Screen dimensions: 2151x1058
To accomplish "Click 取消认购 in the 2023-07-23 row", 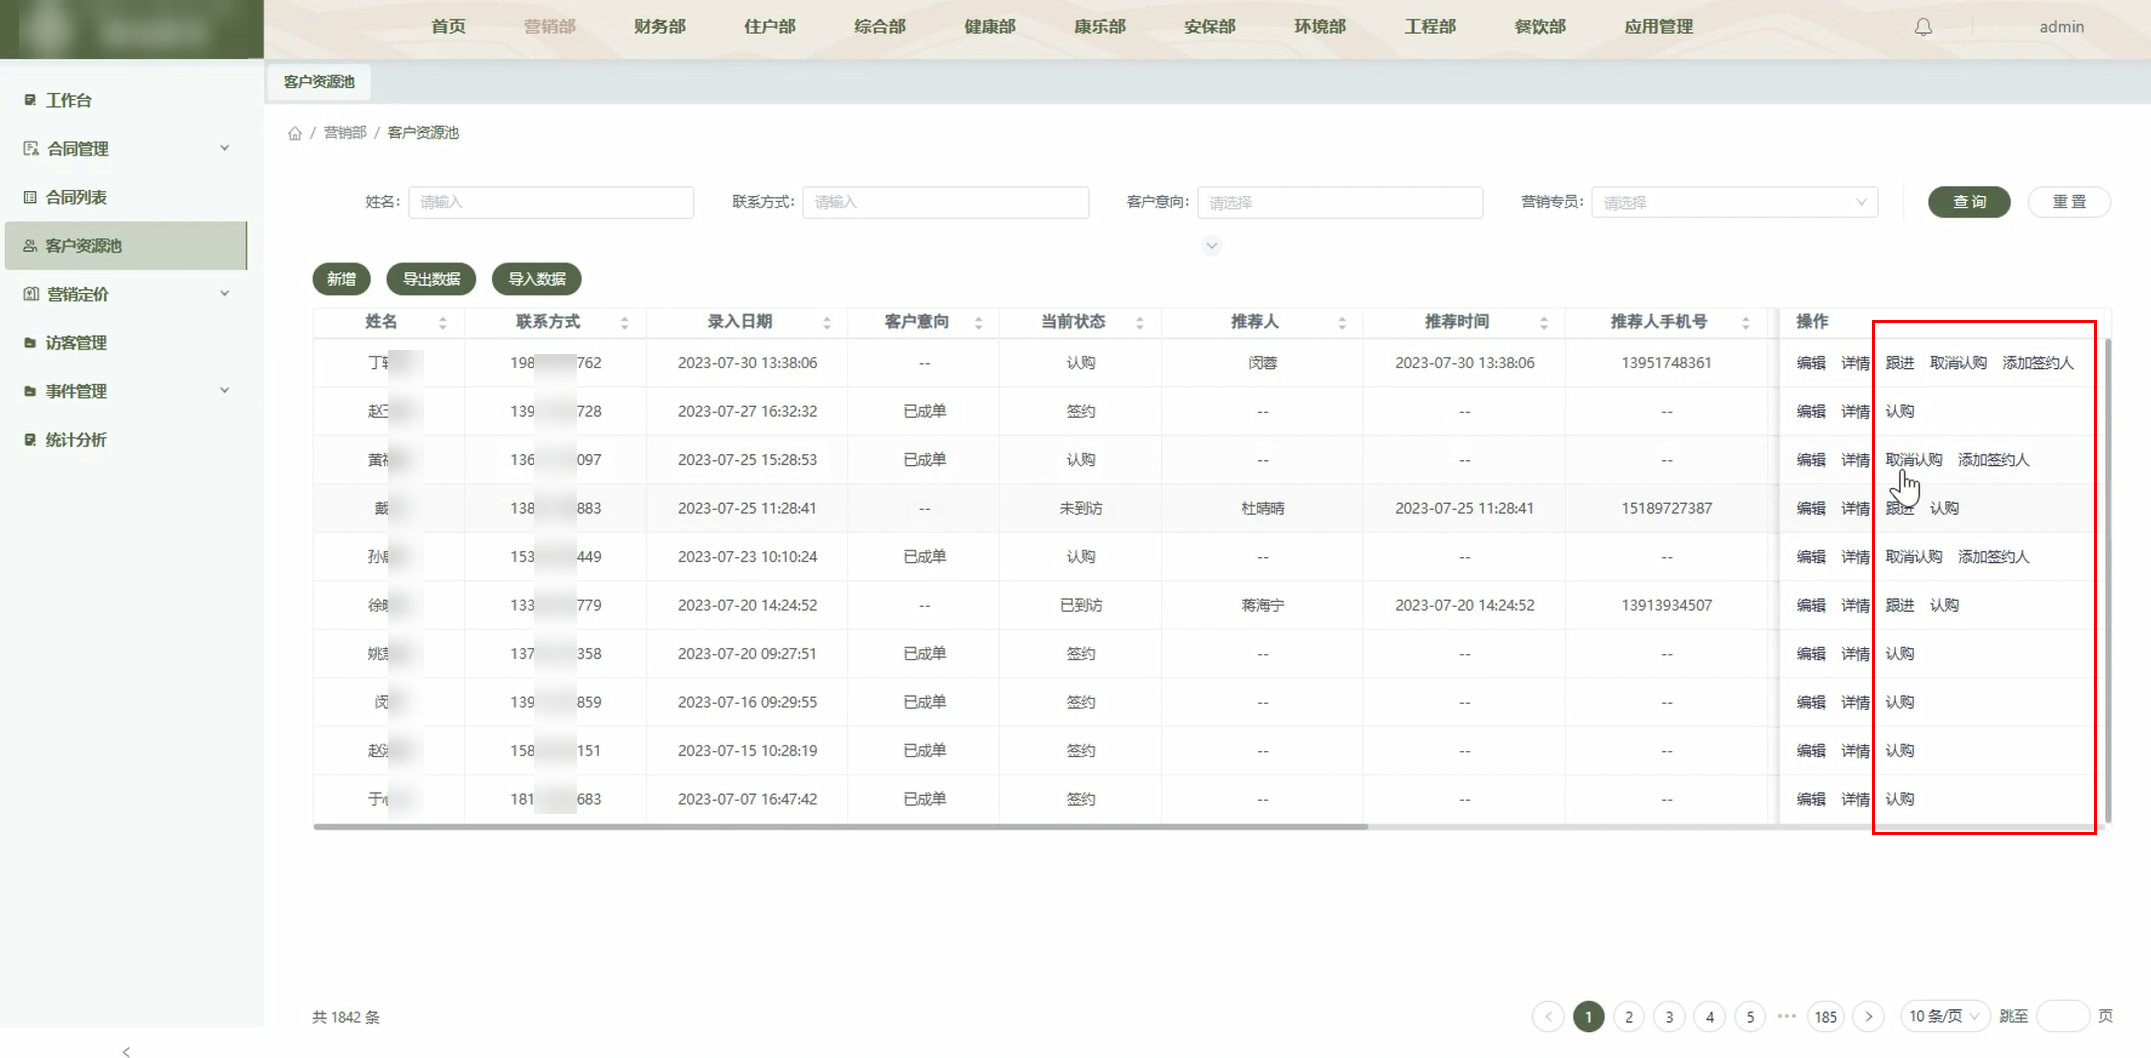I will coord(1914,557).
